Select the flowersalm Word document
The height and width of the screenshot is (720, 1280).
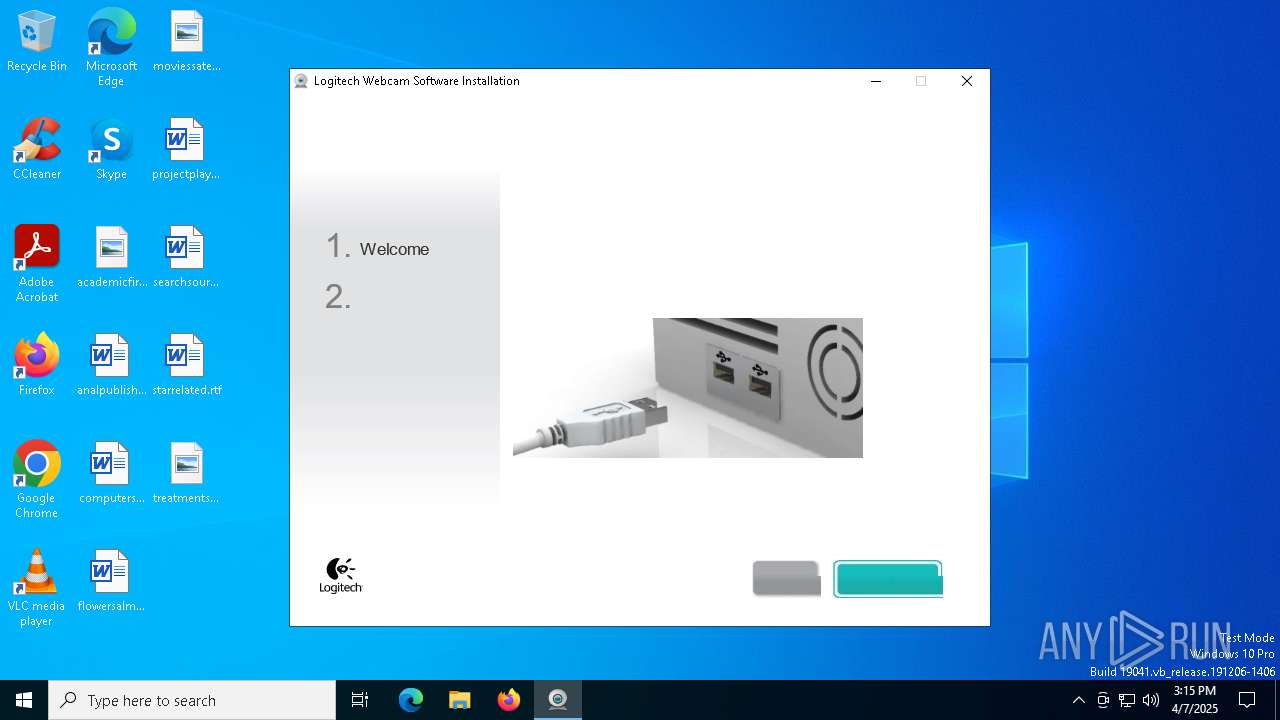coord(111,581)
